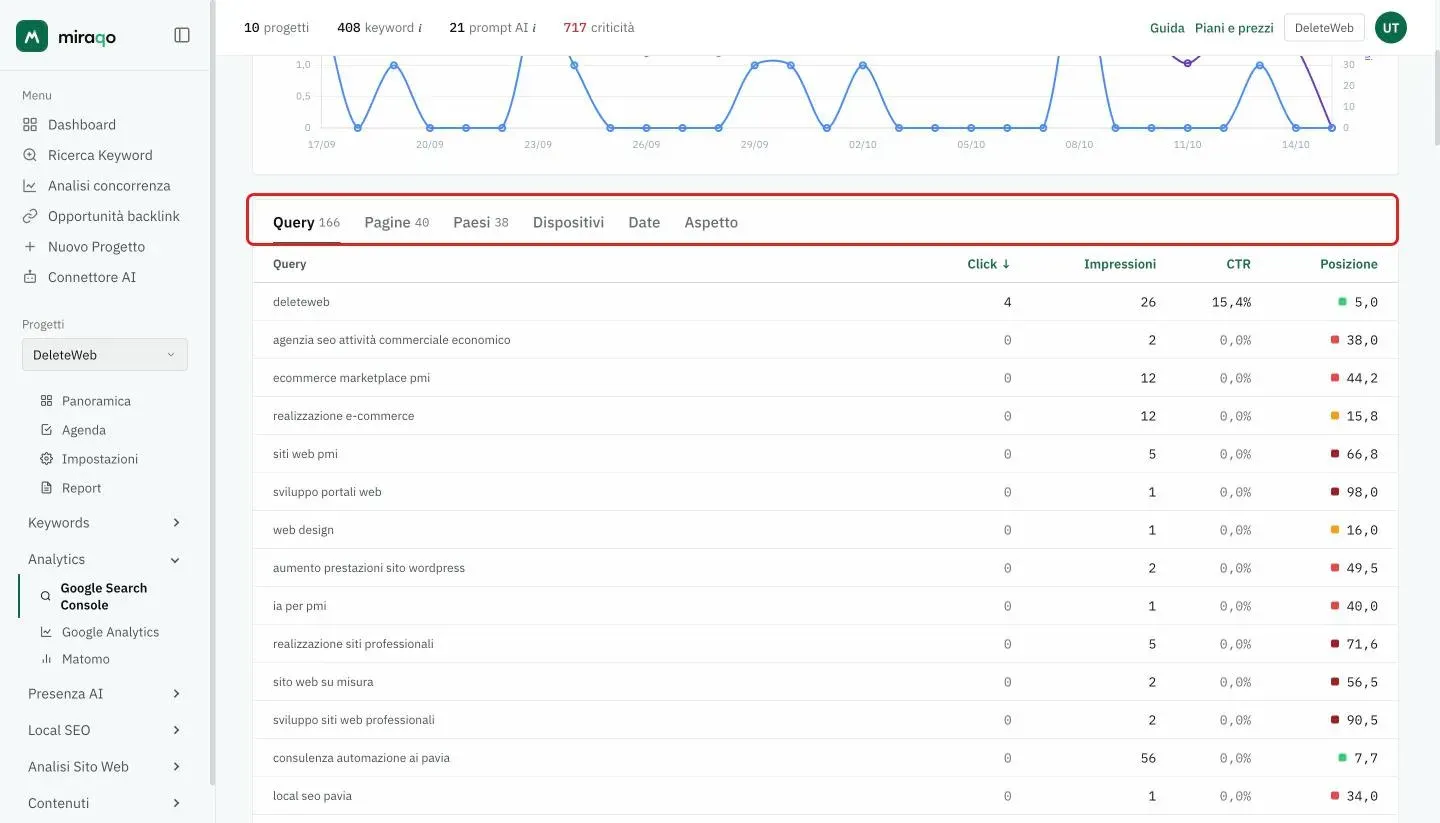Open Ricerca Keyword search icon

tap(29, 155)
